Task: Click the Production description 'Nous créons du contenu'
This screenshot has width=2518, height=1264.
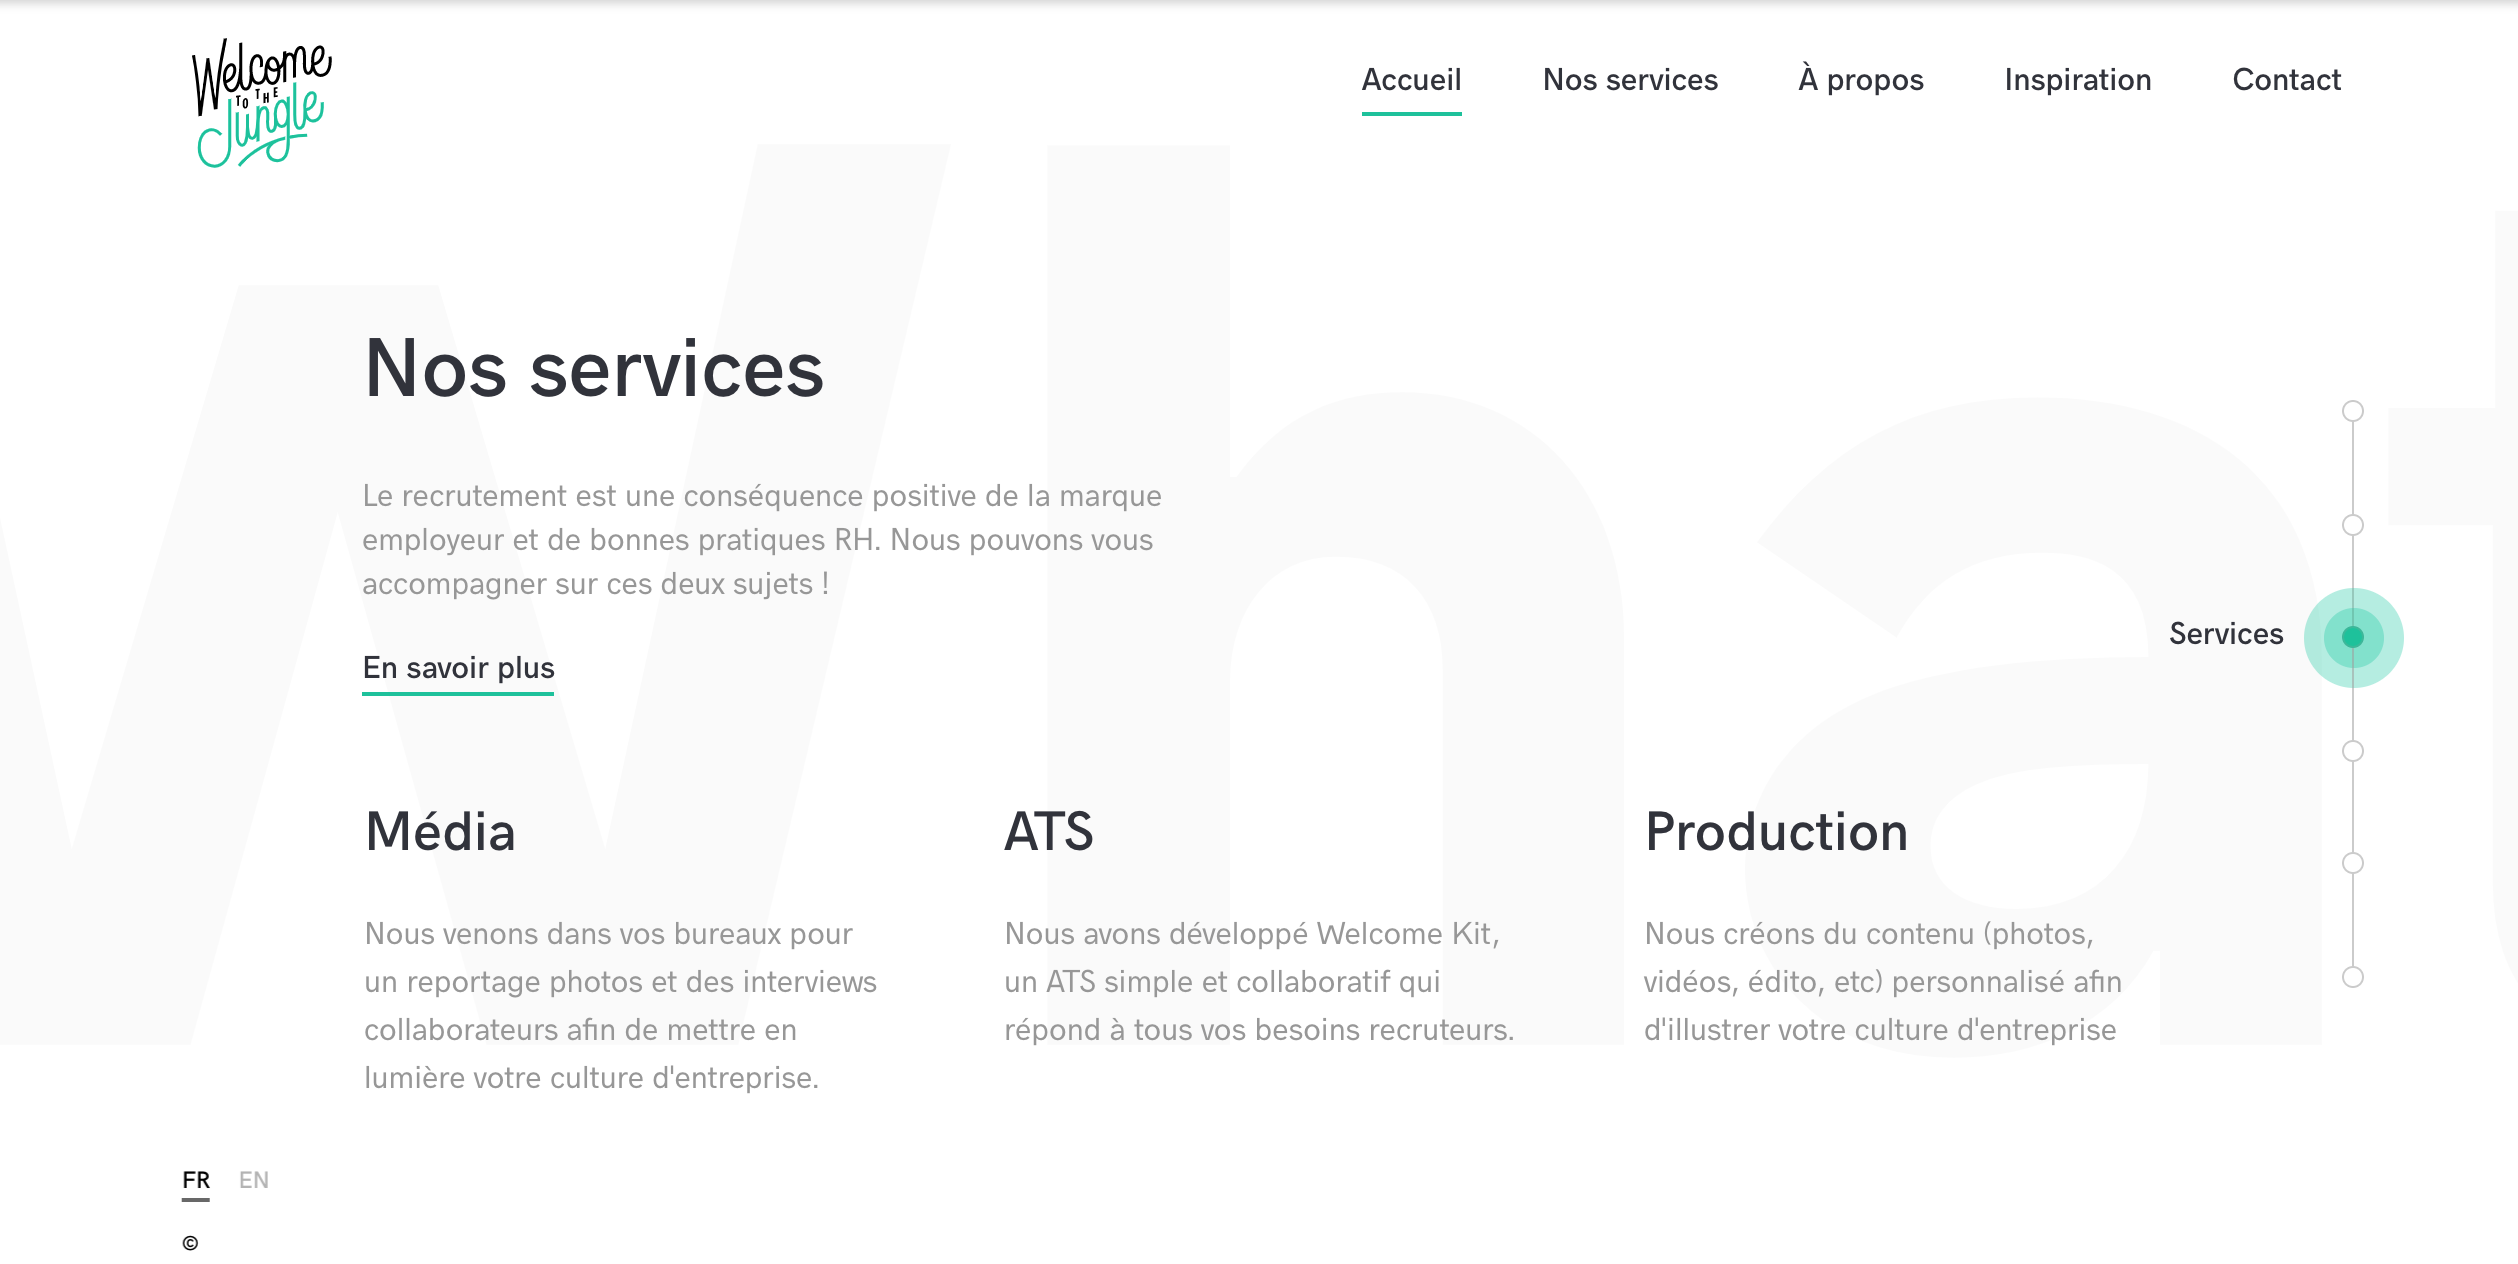Action: (x=1882, y=982)
